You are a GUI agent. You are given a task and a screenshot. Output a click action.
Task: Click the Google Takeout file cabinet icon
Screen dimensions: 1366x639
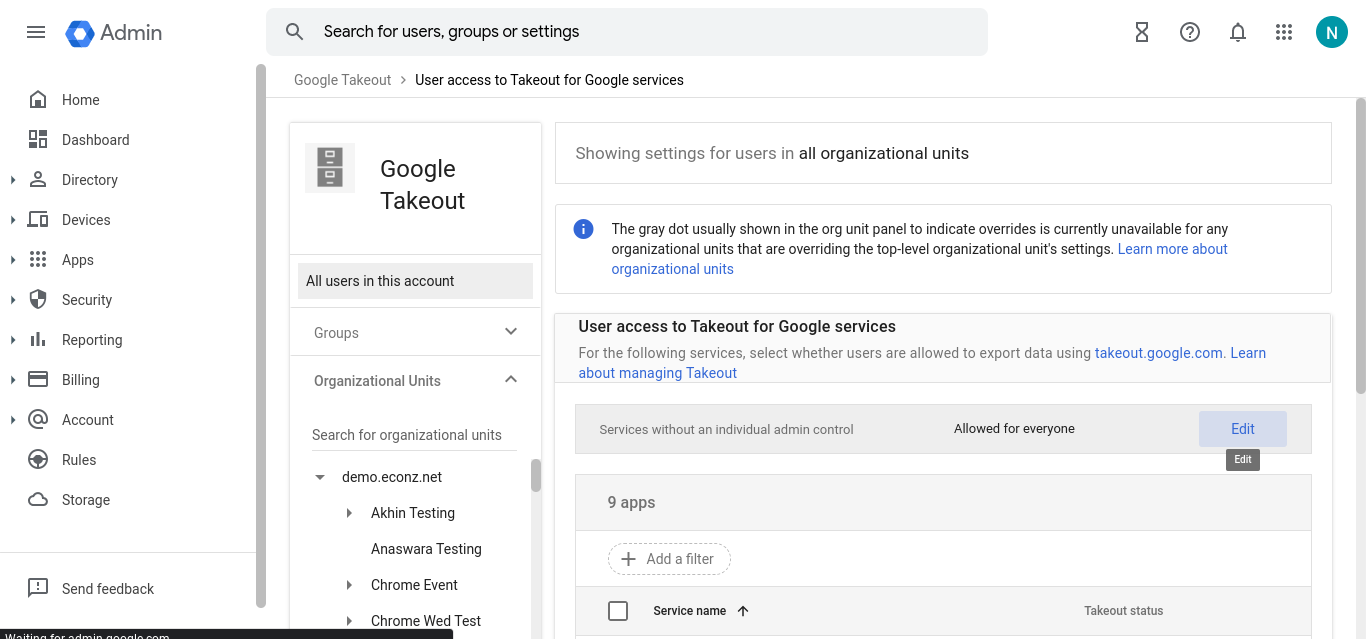(x=330, y=168)
